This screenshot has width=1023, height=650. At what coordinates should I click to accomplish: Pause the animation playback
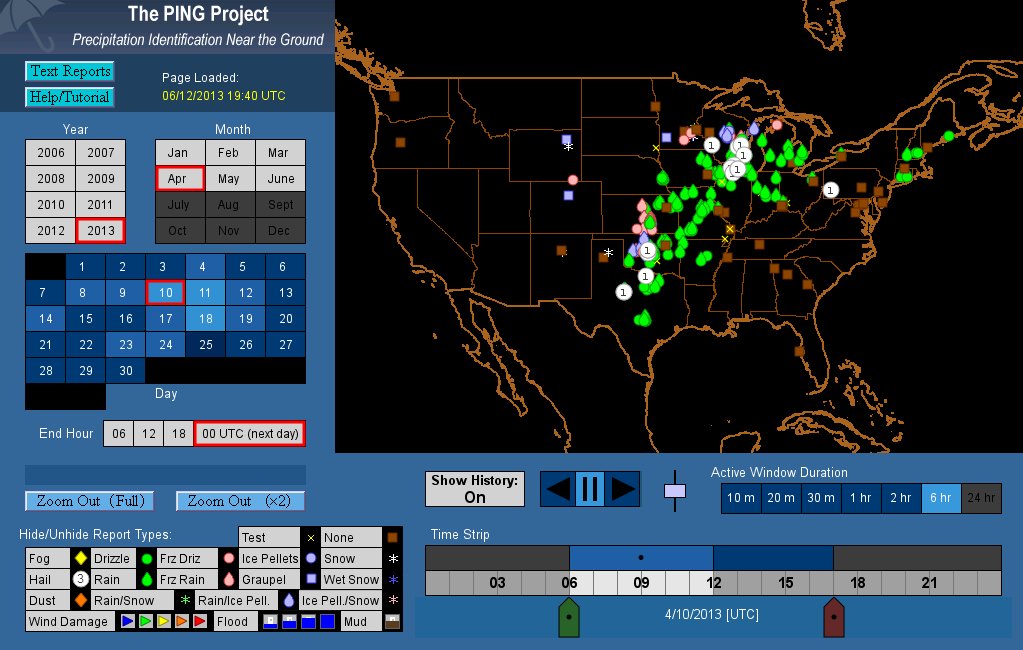[x=589, y=489]
